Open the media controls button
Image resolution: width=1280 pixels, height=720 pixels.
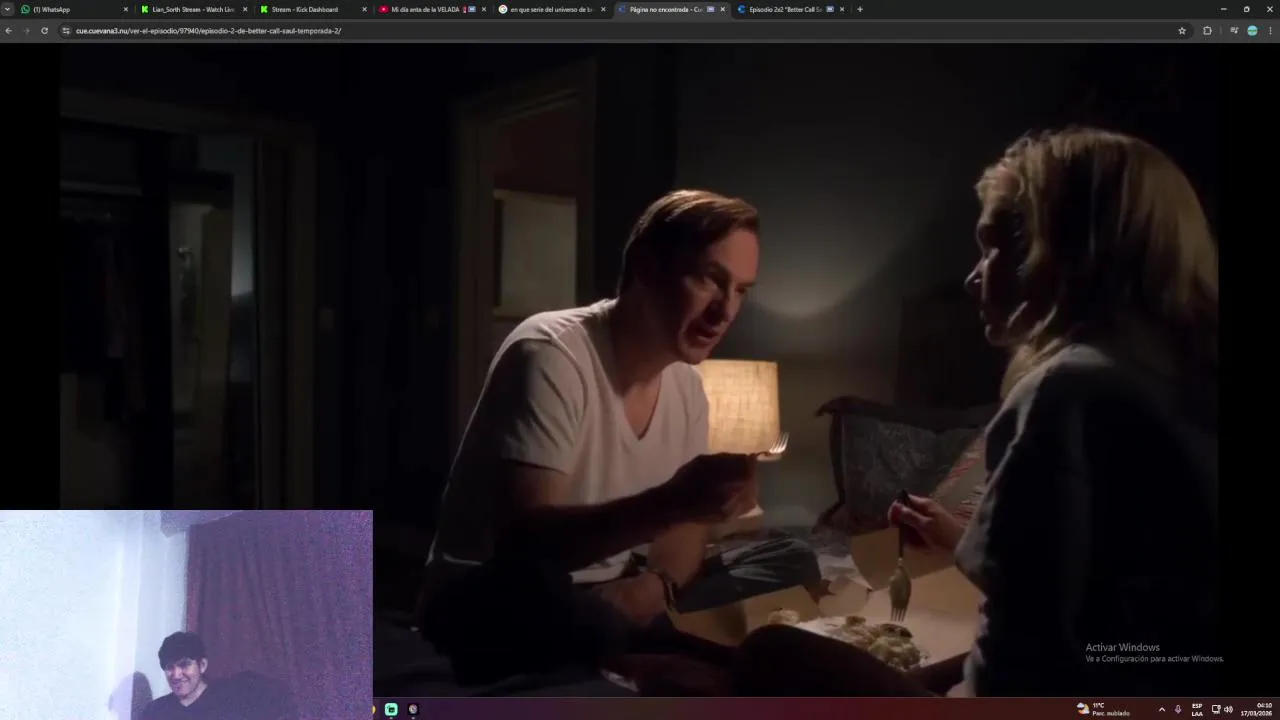coord(1234,31)
